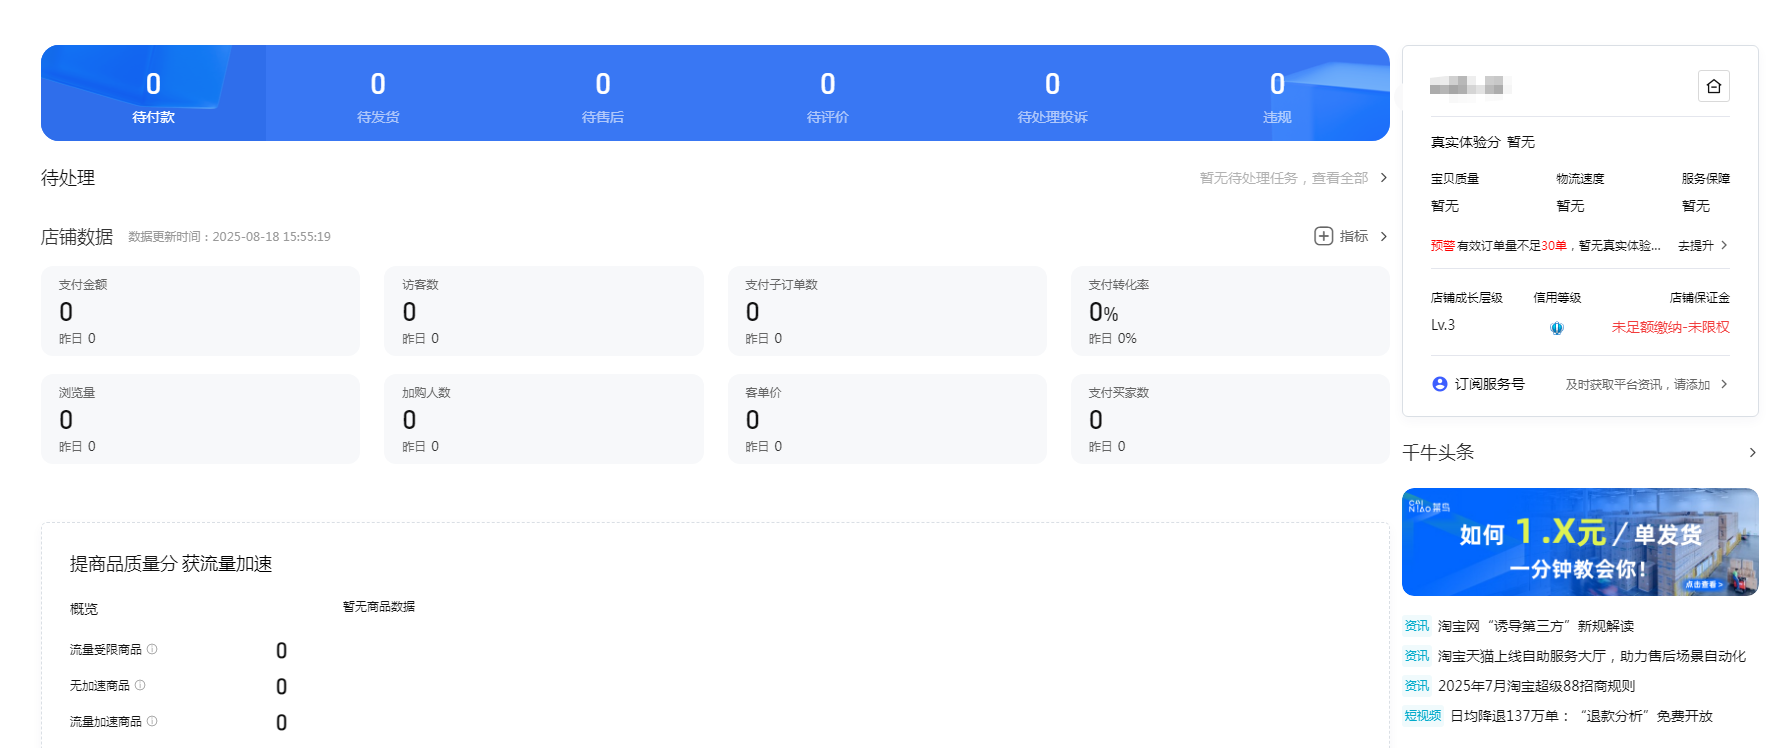Click 及时获取平台资讯，请添加 link

(x=1638, y=384)
